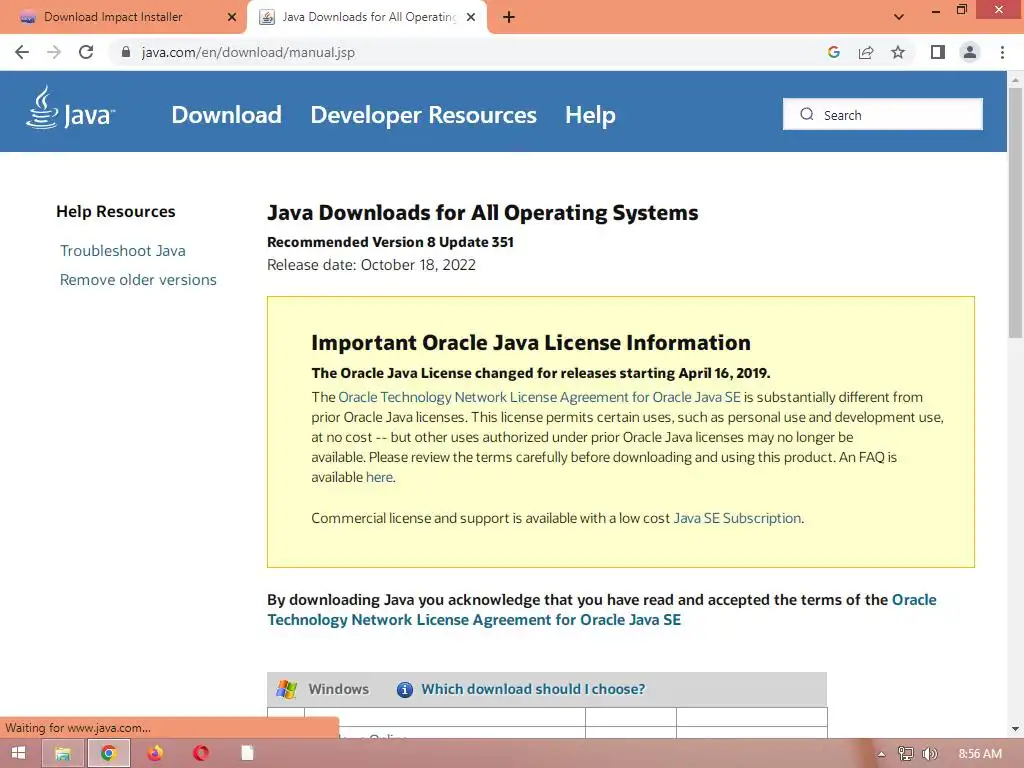1024x768 pixels.
Task: Close the Download Impact Installer tab
Action: tap(232, 17)
